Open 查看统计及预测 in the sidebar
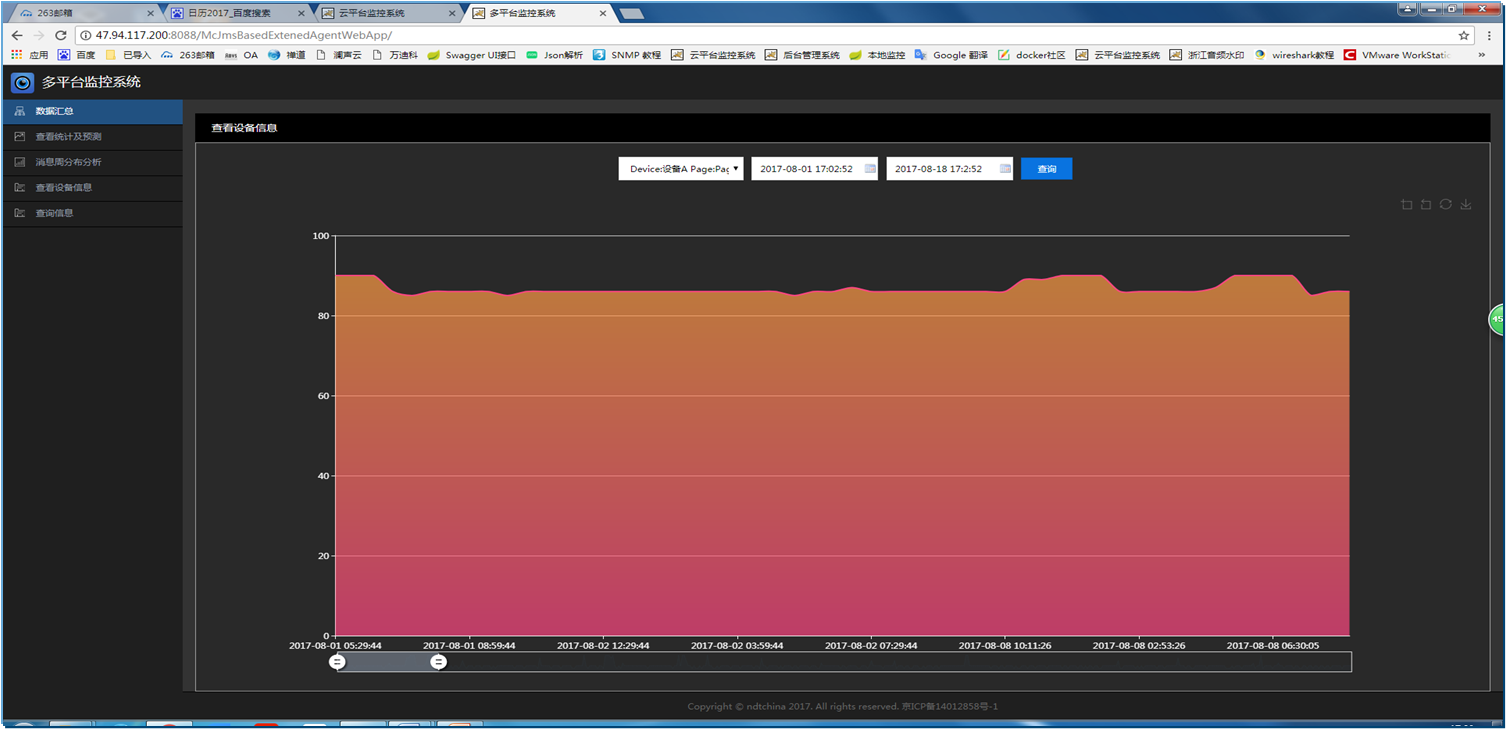This screenshot has height=729, width=1506. click(x=68, y=137)
